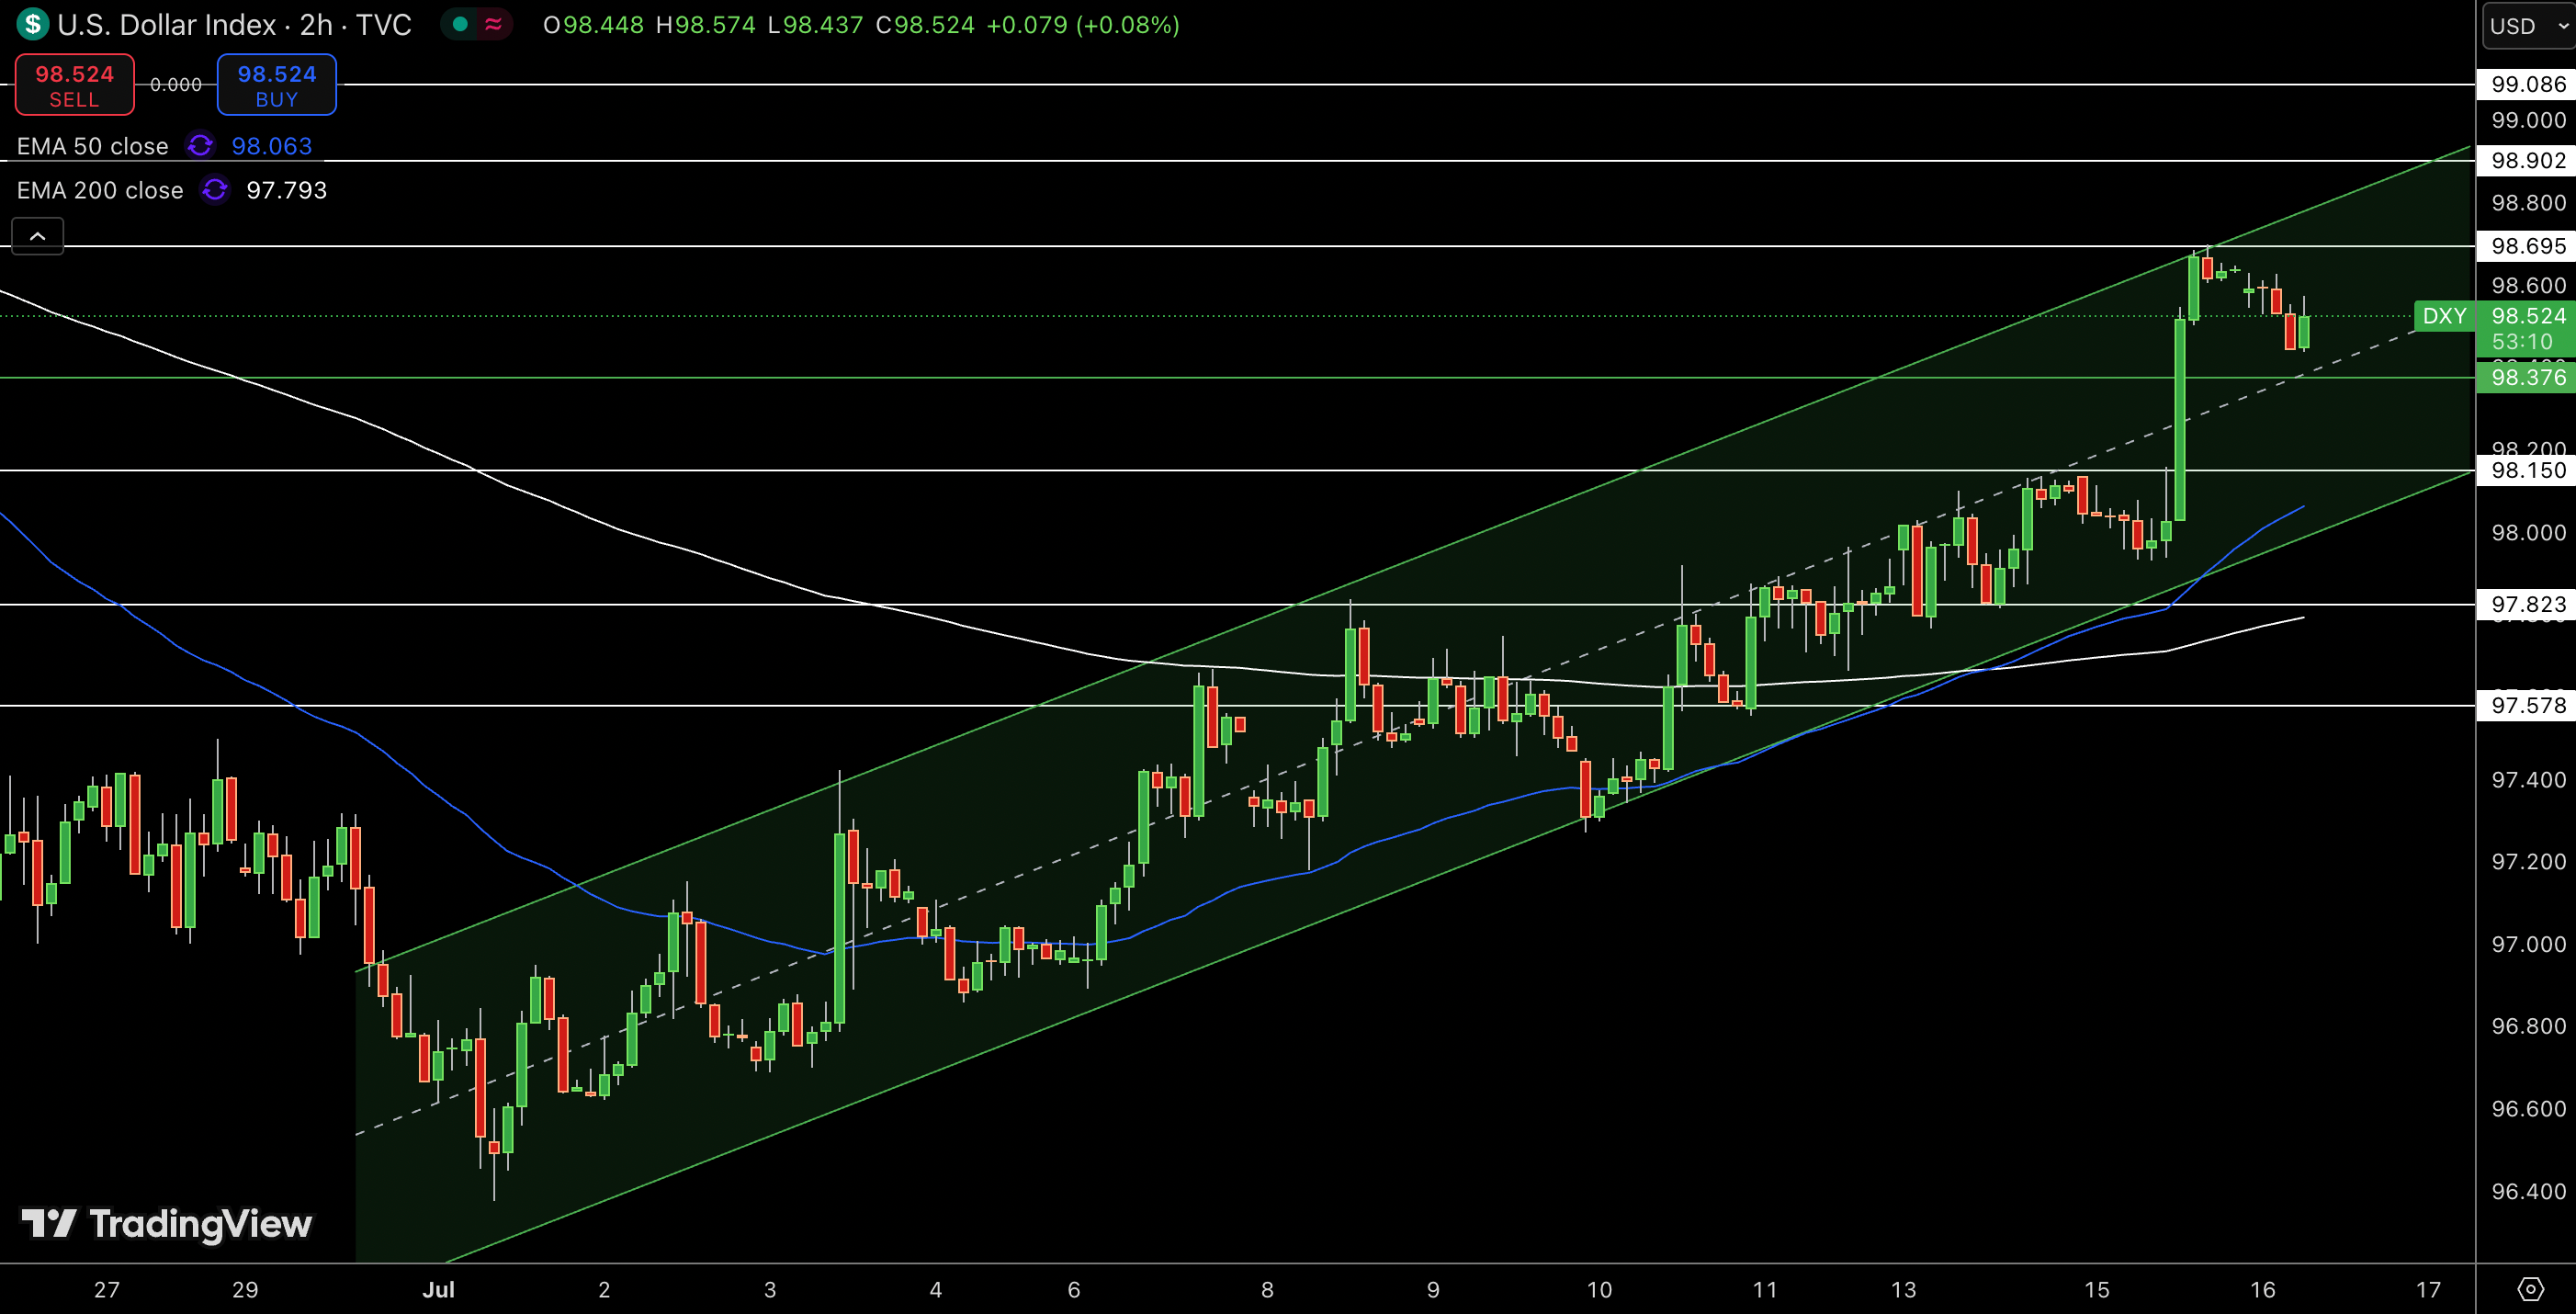Image resolution: width=2576 pixels, height=1314 pixels.
Task: Click the 98.902 price level label
Action: 2527,160
